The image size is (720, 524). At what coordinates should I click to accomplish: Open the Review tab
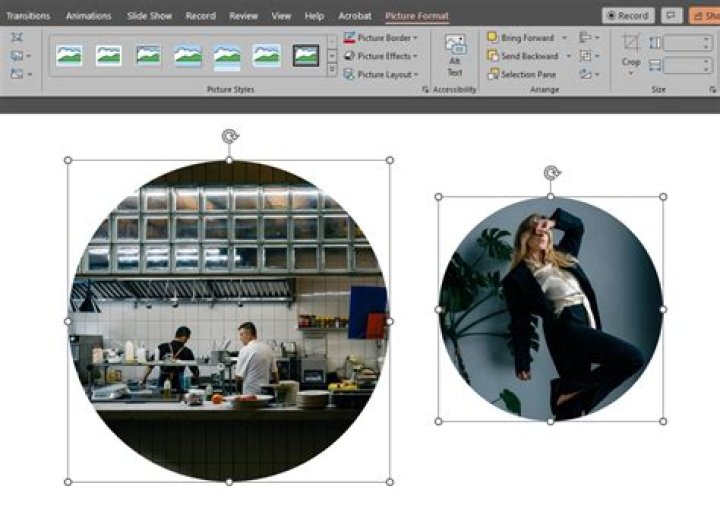(x=243, y=16)
